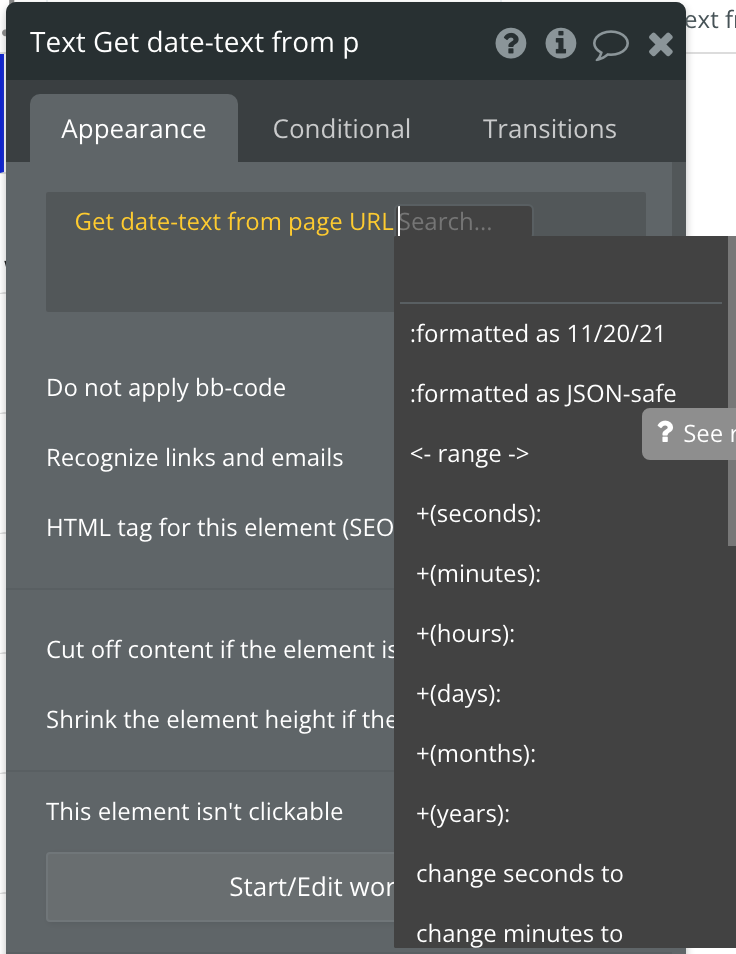
Task: Open the element info icon
Action: coord(560,44)
